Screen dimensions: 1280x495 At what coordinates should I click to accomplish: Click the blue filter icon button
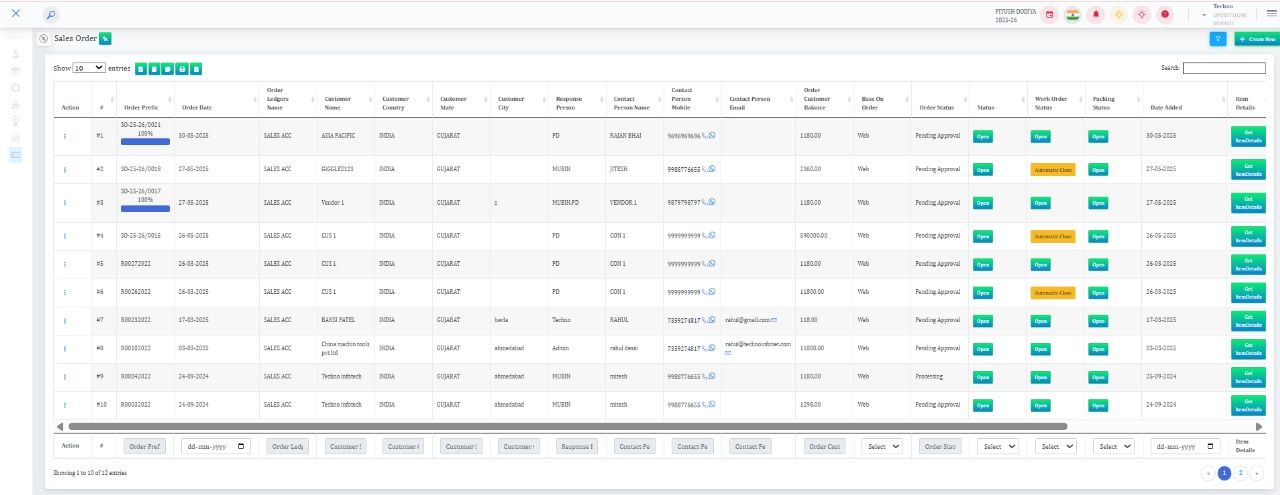(x=1218, y=39)
